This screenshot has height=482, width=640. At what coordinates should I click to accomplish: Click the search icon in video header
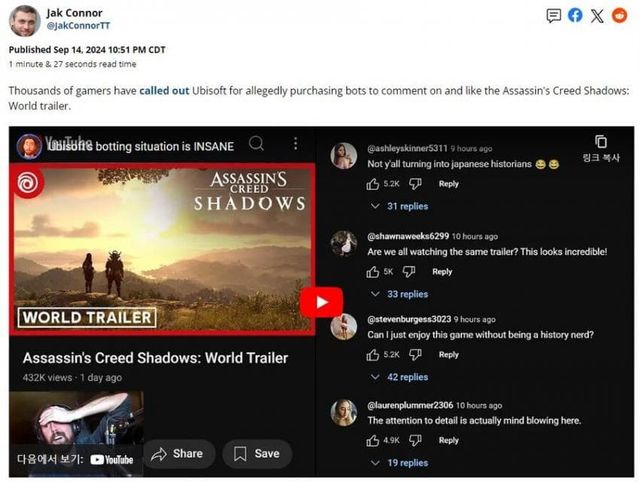pyautogui.click(x=257, y=144)
